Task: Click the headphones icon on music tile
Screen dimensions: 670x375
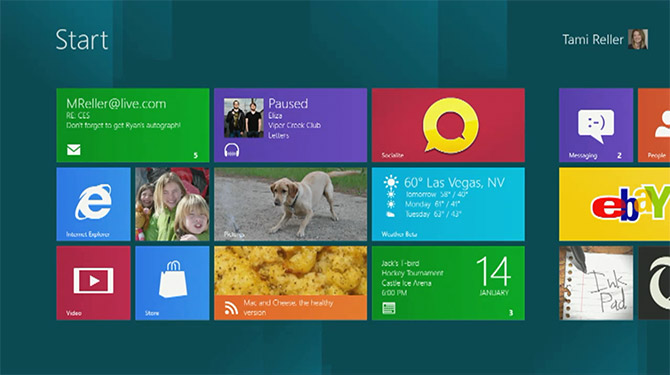Action: [x=232, y=150]
